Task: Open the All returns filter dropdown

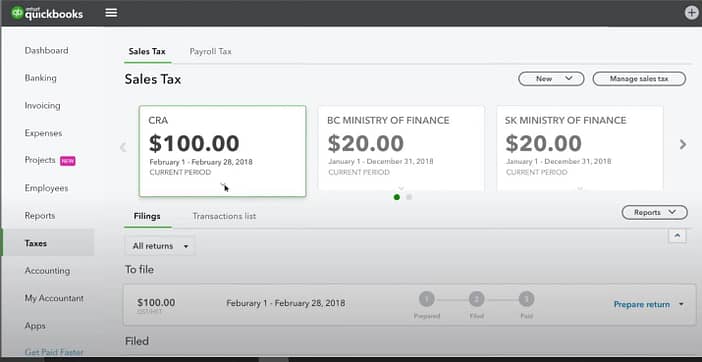Action: pyautogui.click(x=160, y=246)
